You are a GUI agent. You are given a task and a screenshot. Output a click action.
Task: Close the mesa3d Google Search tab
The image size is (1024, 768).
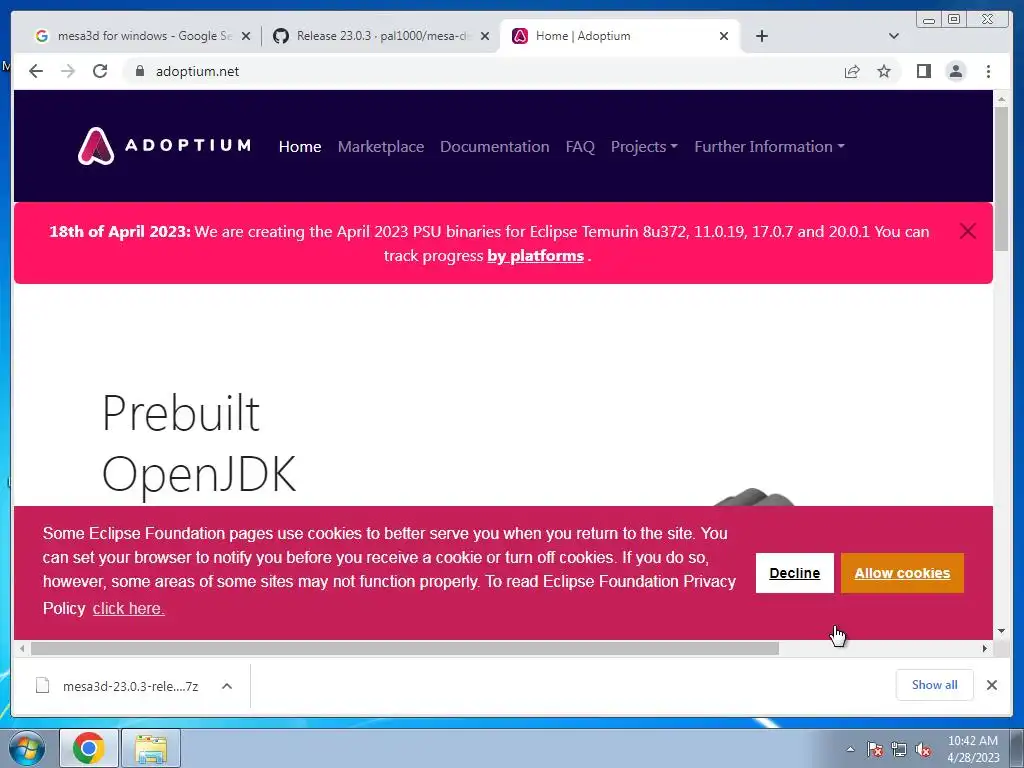click(246, 36)
